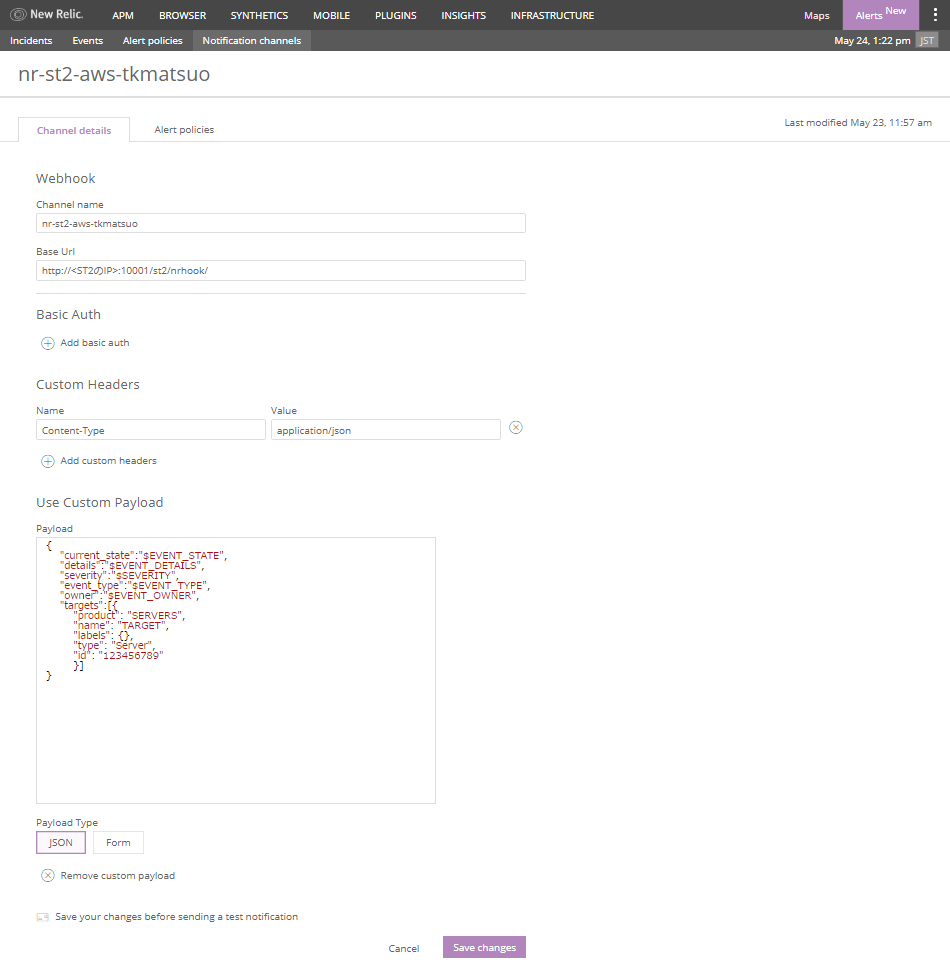Viewport: 950px width, 969px height.
Task: Click Add custom headers link
Action: 108,461
